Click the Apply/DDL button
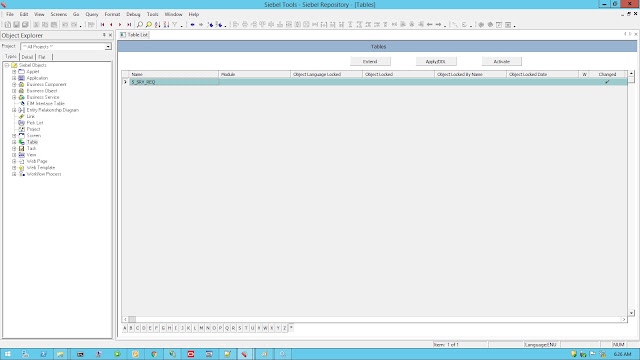 436,62
